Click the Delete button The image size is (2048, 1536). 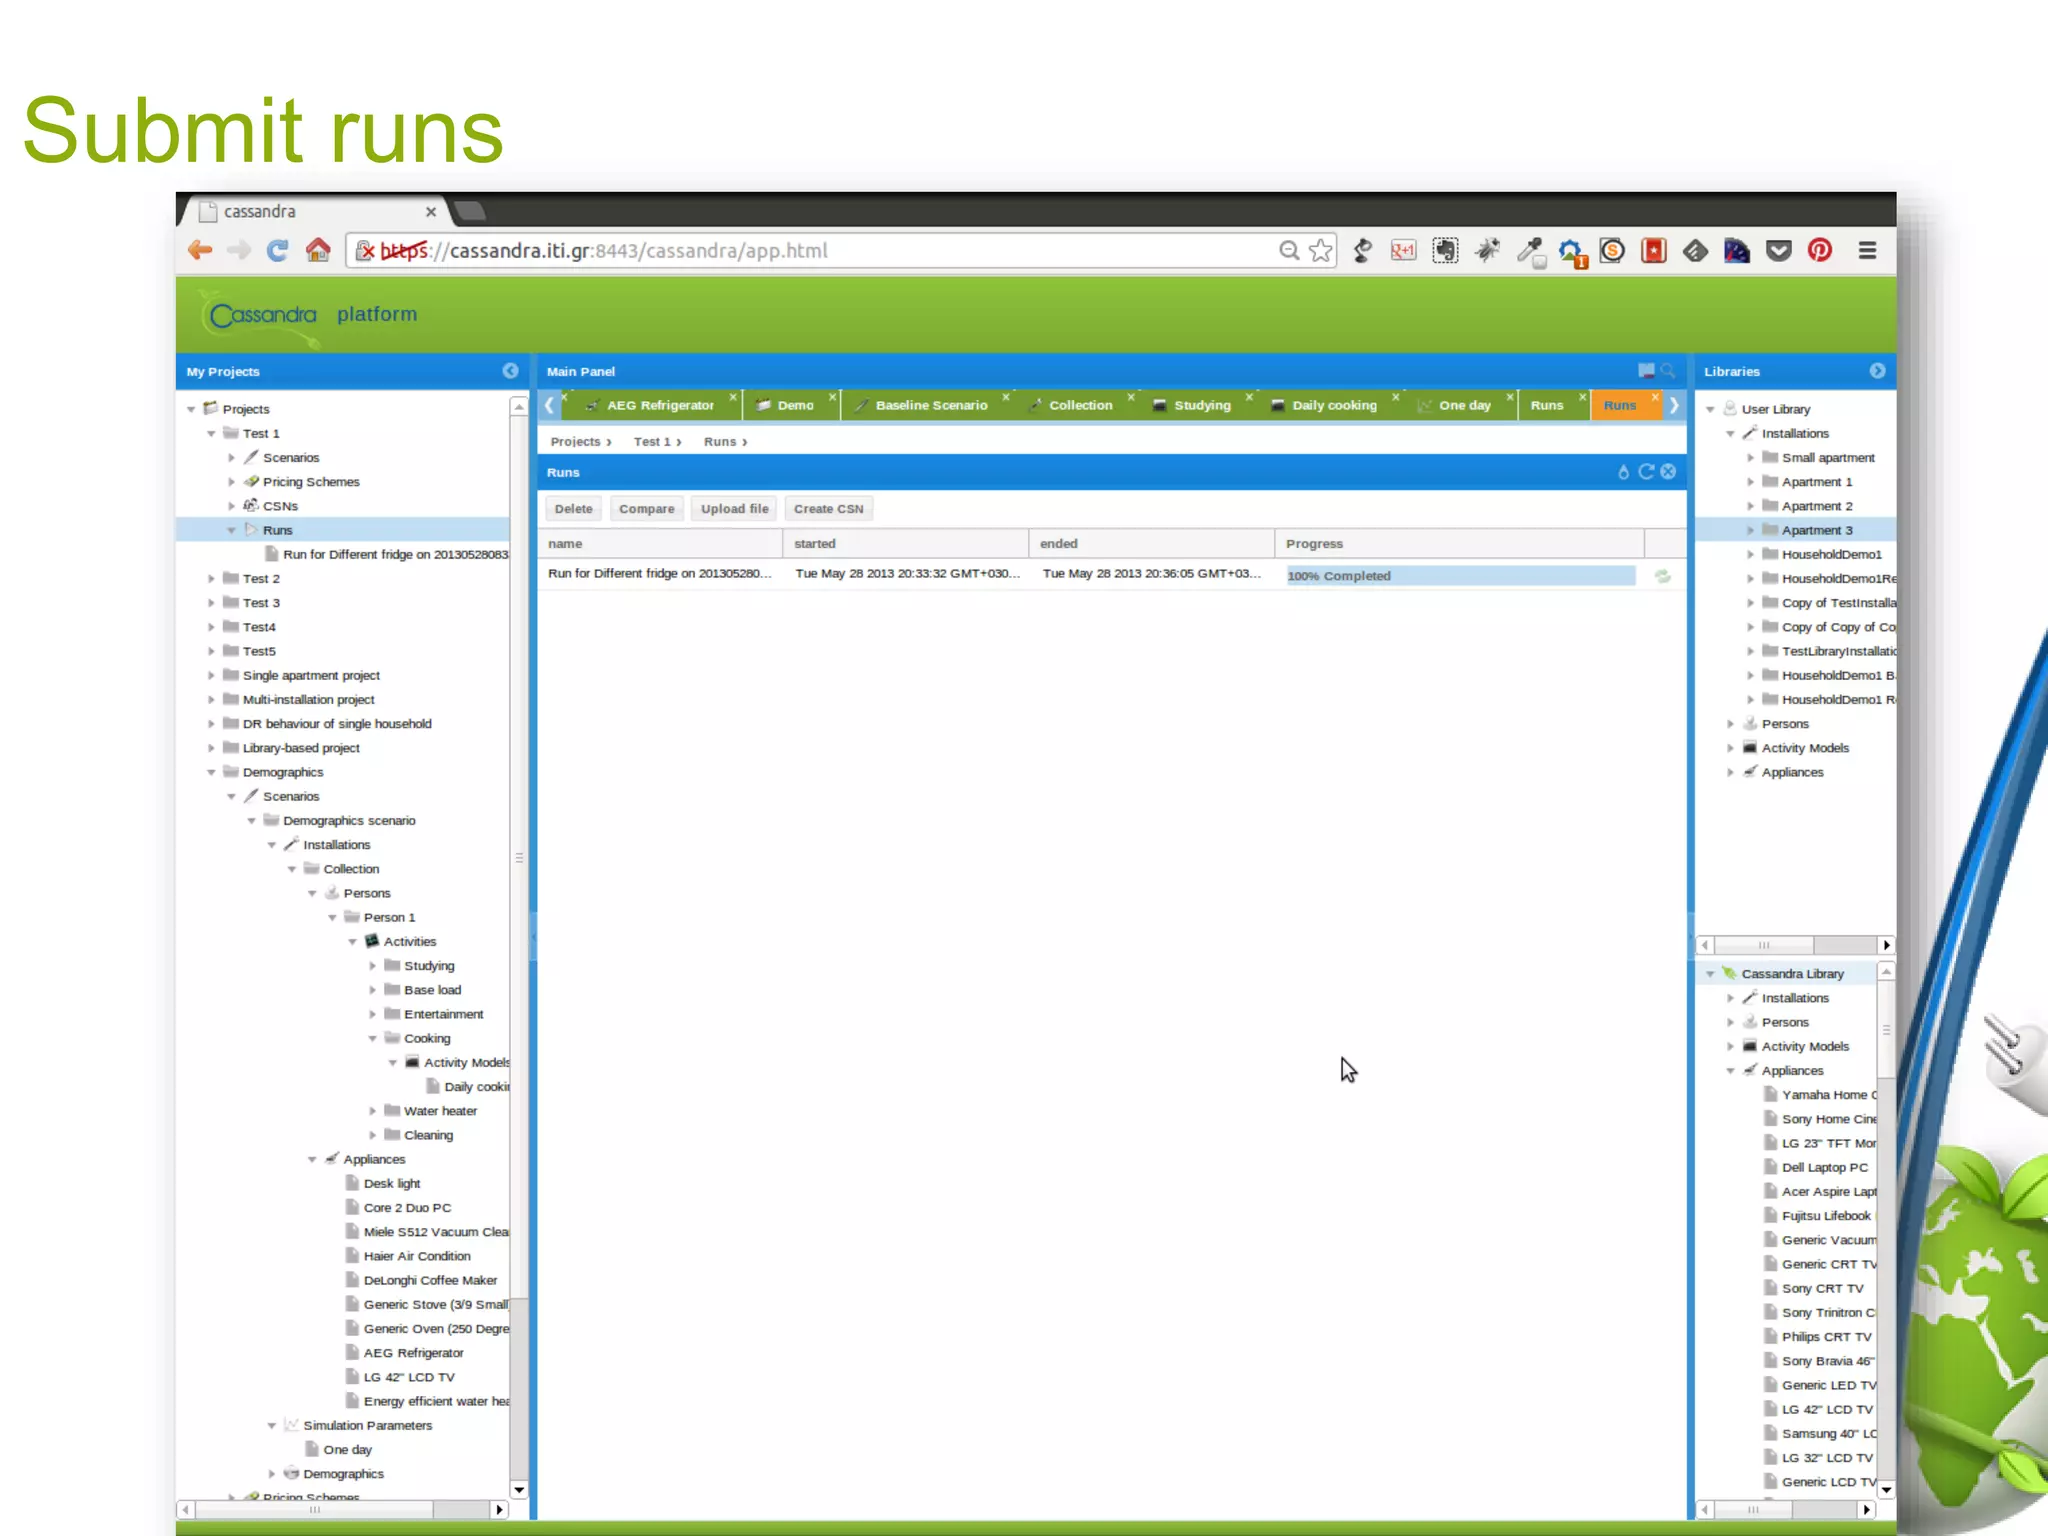click(x=573, y=509)
